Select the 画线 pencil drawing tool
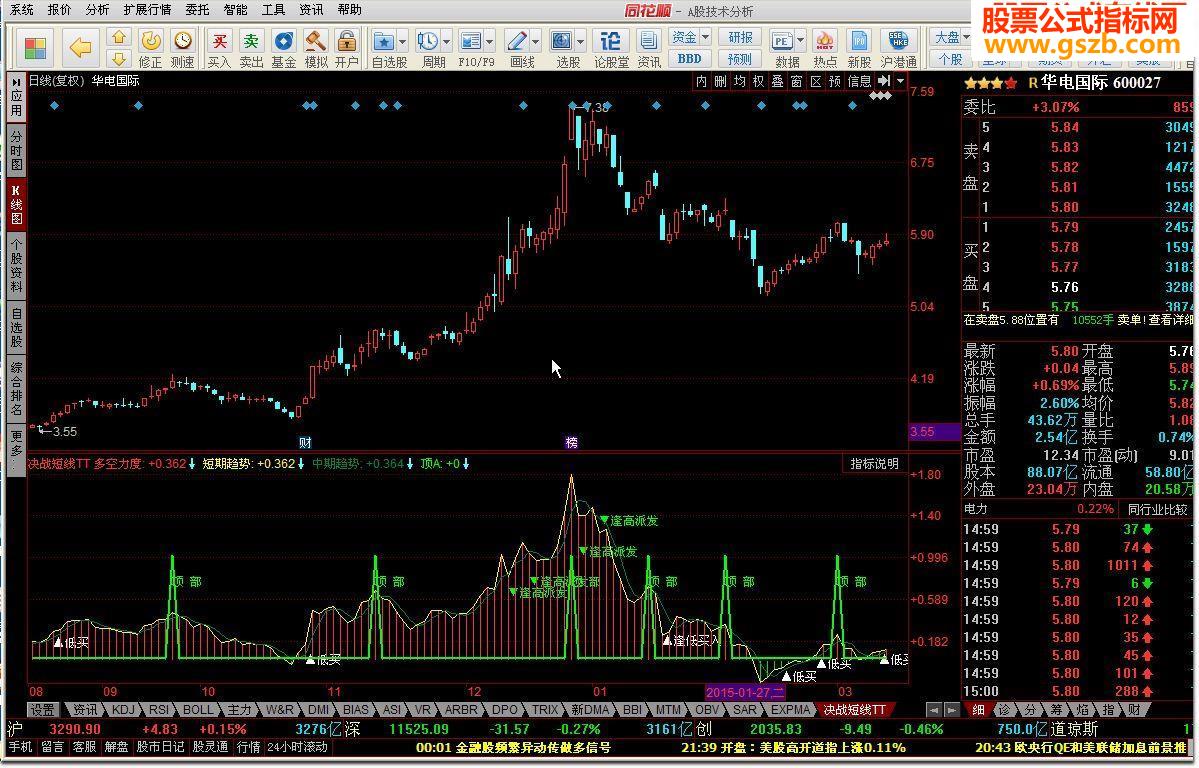The width and height of the screenshot is (1199, 768). (x=517, y=41)
